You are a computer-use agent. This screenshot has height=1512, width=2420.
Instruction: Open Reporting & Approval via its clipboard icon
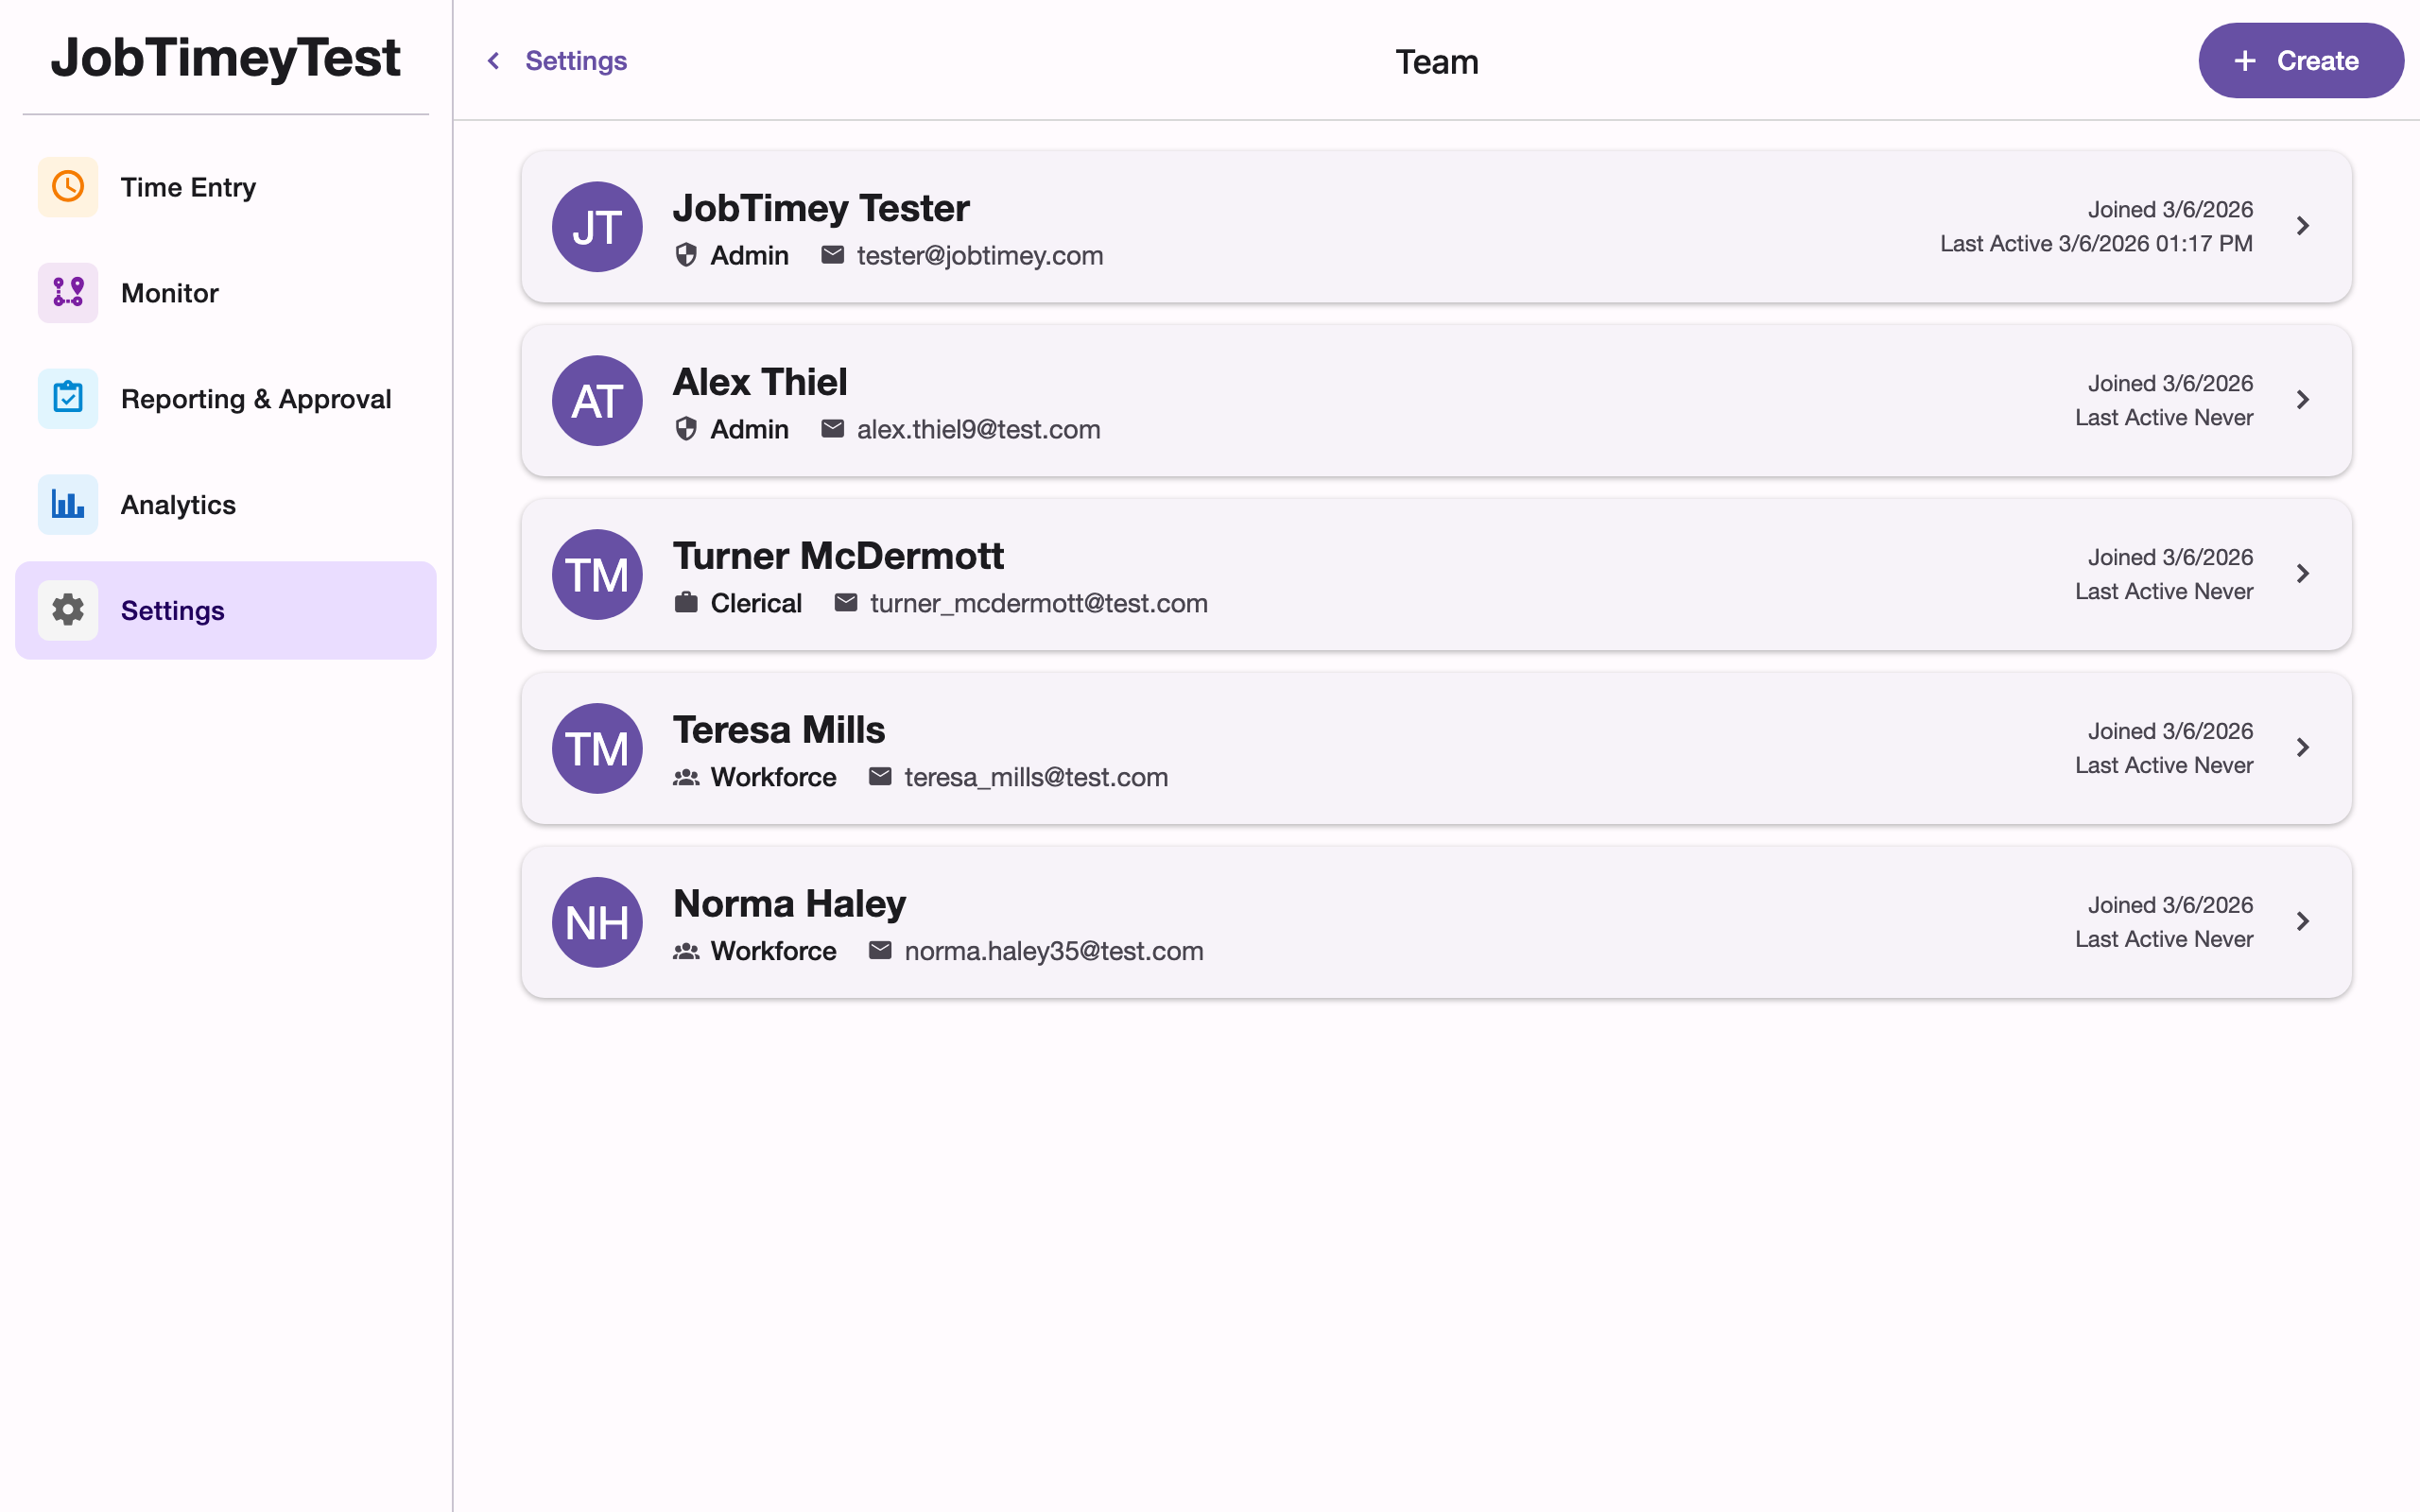(67, 398)
